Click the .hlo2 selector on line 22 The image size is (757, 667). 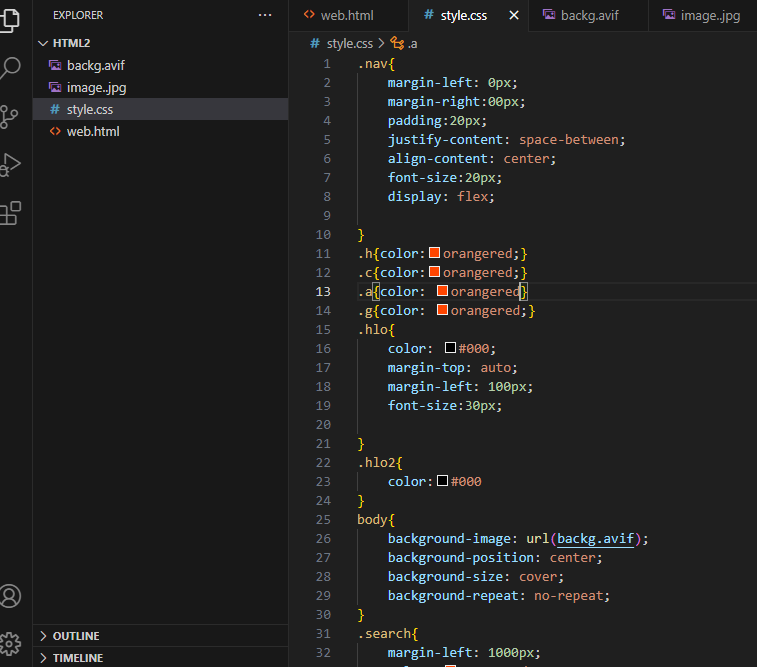[x=376, y=462]
